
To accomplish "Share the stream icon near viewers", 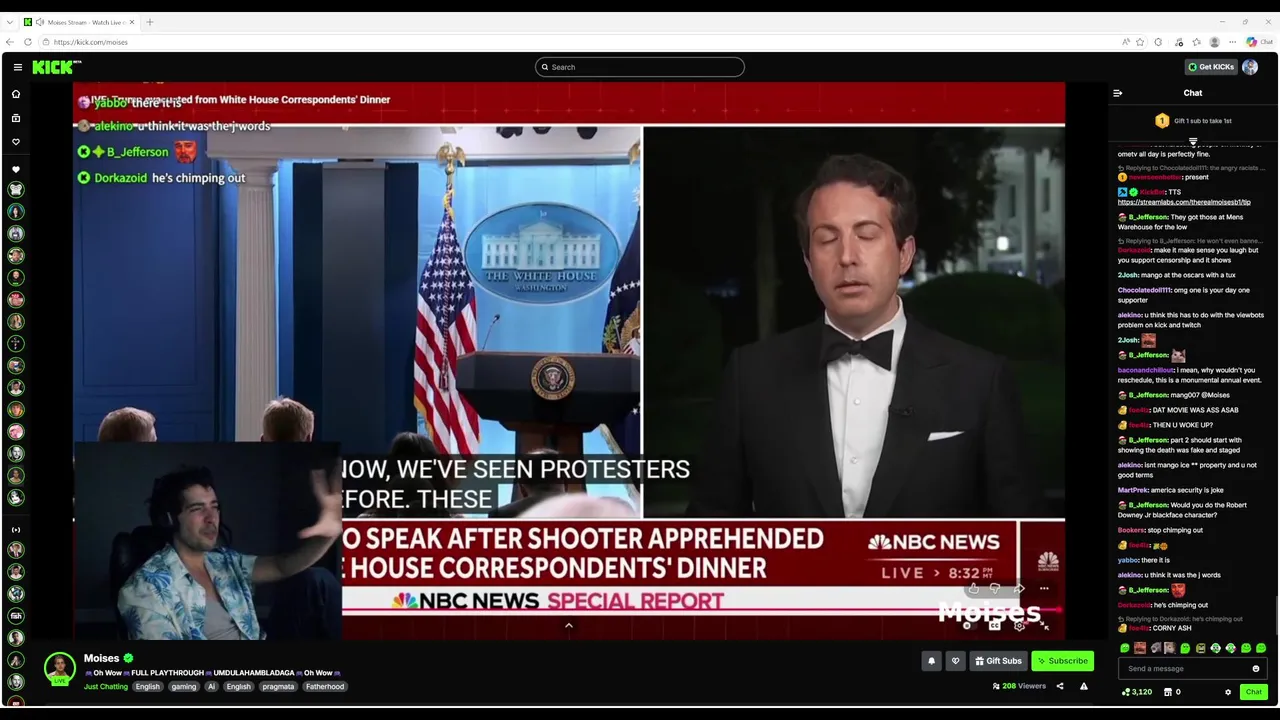I will pos(1060,686).
